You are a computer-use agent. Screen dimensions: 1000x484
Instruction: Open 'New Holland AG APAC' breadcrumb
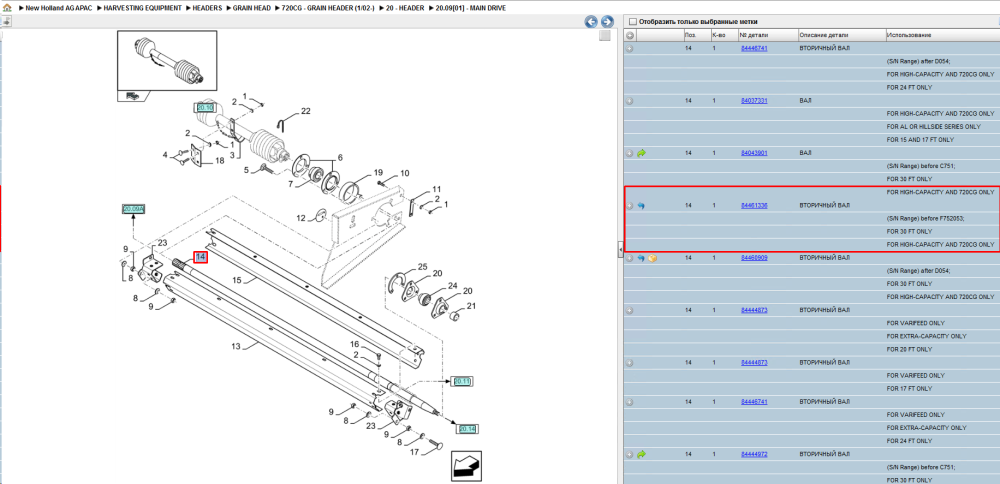click(x=57, y=8)
